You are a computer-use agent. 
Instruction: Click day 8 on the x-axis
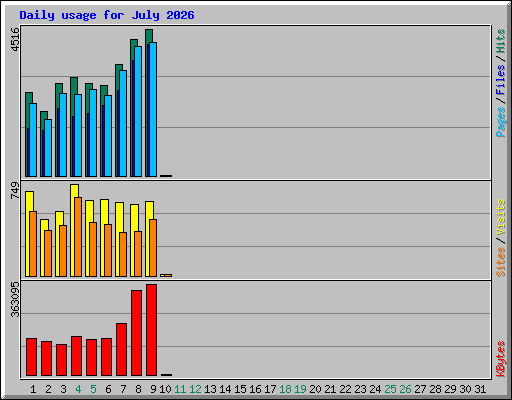tap(138, 389)
